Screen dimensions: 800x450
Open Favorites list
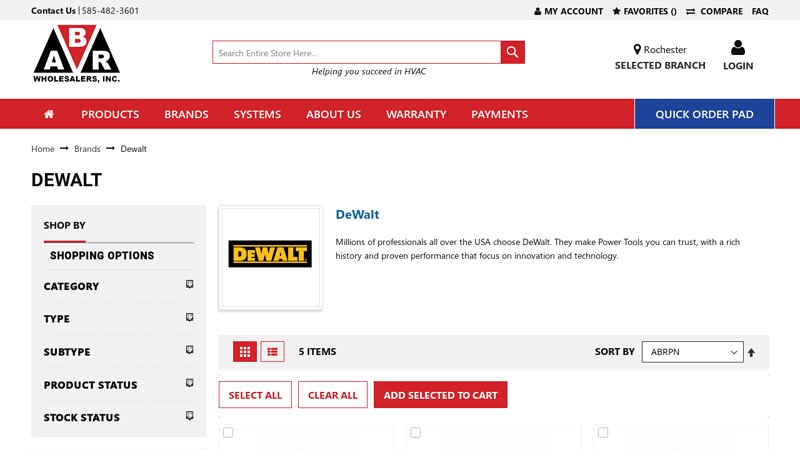pyautogui.click(x=644, y=11)
